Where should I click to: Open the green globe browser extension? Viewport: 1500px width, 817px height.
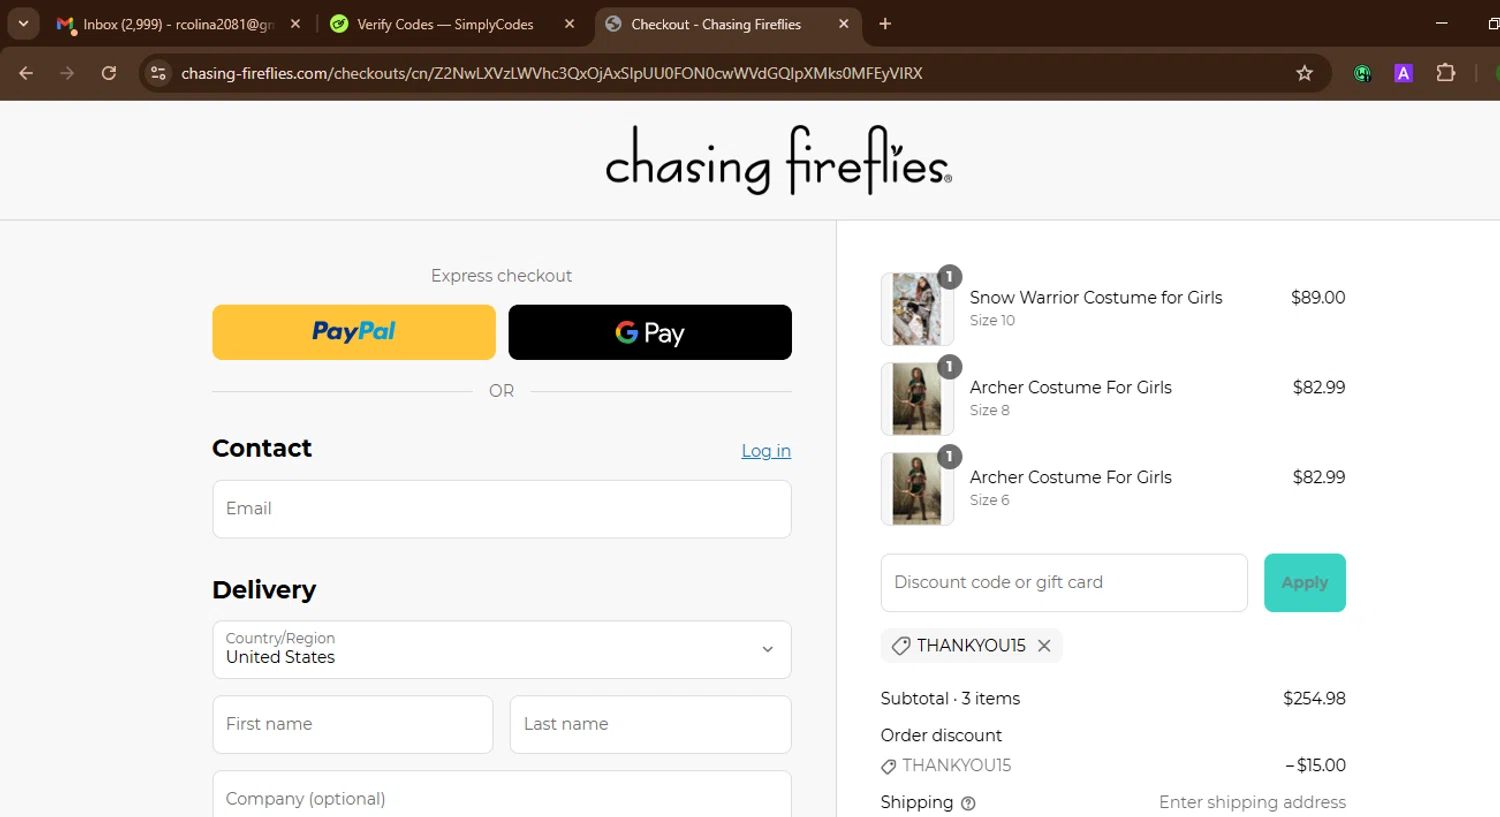pos(1362,73)
